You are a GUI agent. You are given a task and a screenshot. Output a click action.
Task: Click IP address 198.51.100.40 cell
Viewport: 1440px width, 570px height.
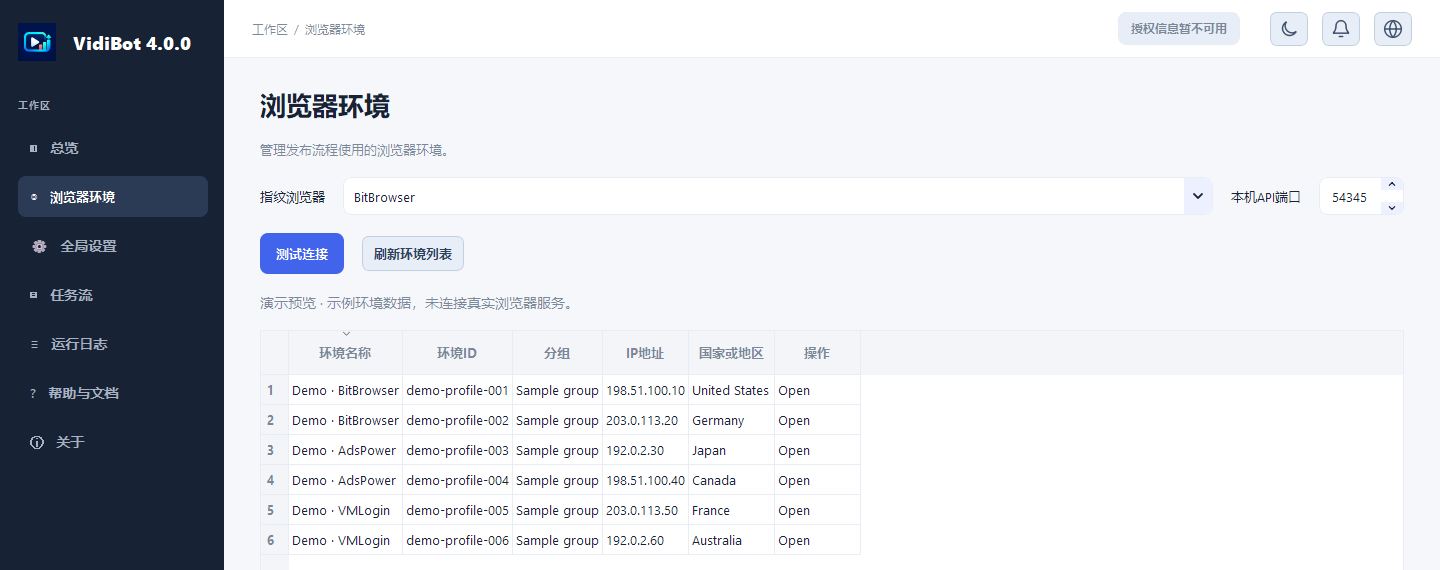(645, 480)
